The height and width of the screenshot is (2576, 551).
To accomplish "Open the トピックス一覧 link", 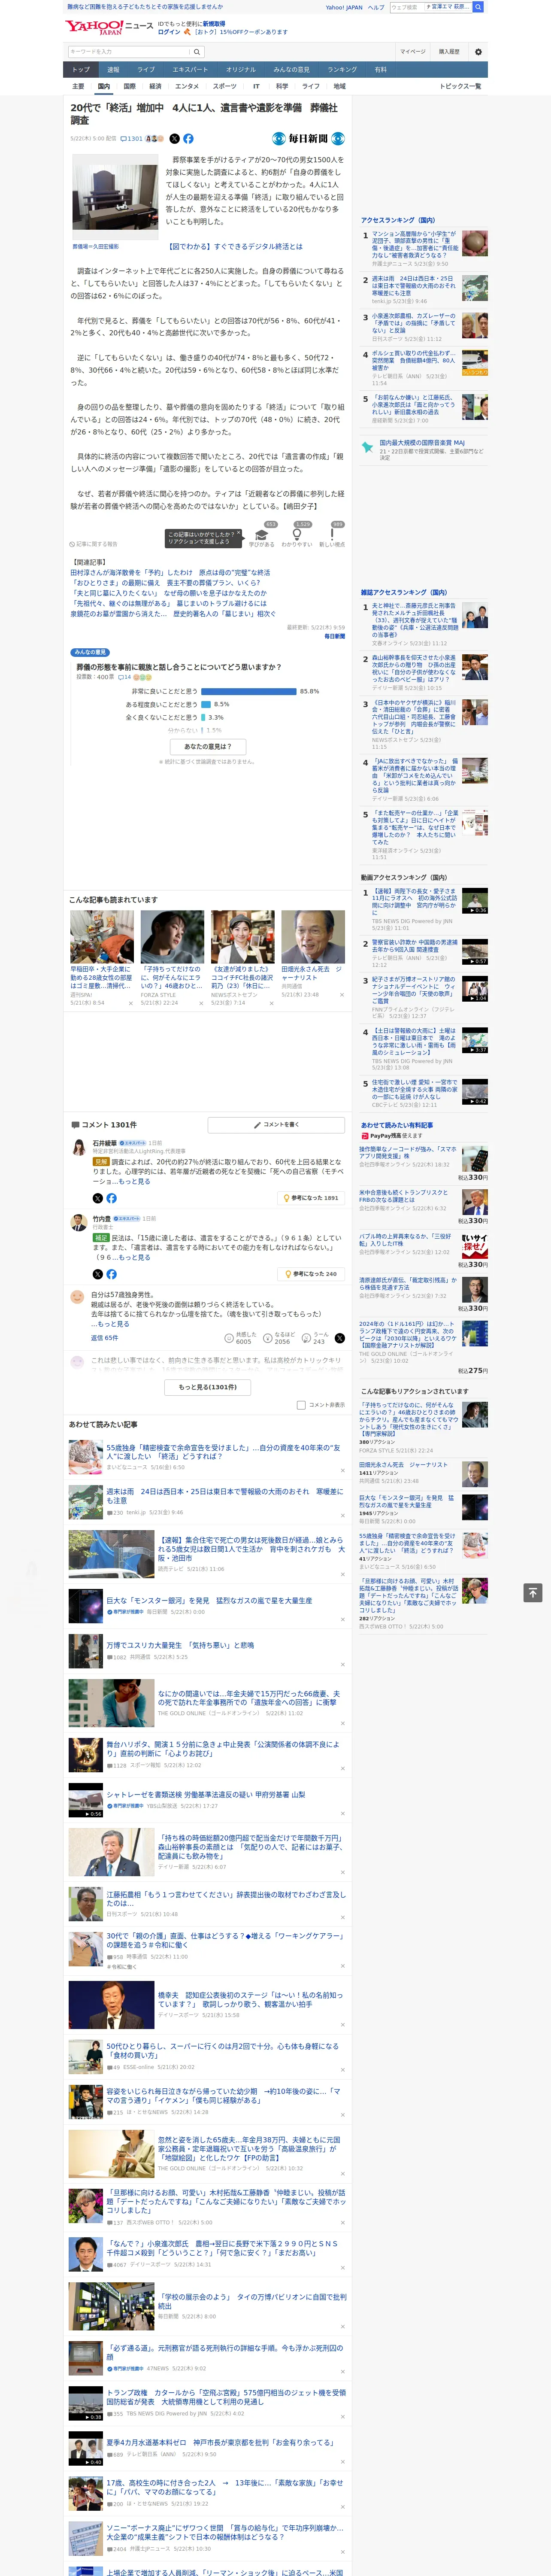I will (x=460, y=87).
